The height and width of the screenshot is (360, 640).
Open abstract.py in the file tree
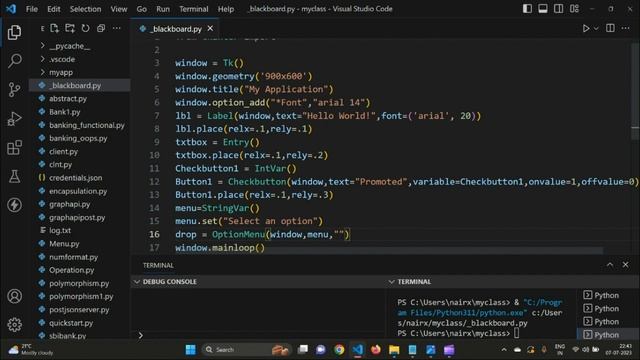[x=68, y=98]
